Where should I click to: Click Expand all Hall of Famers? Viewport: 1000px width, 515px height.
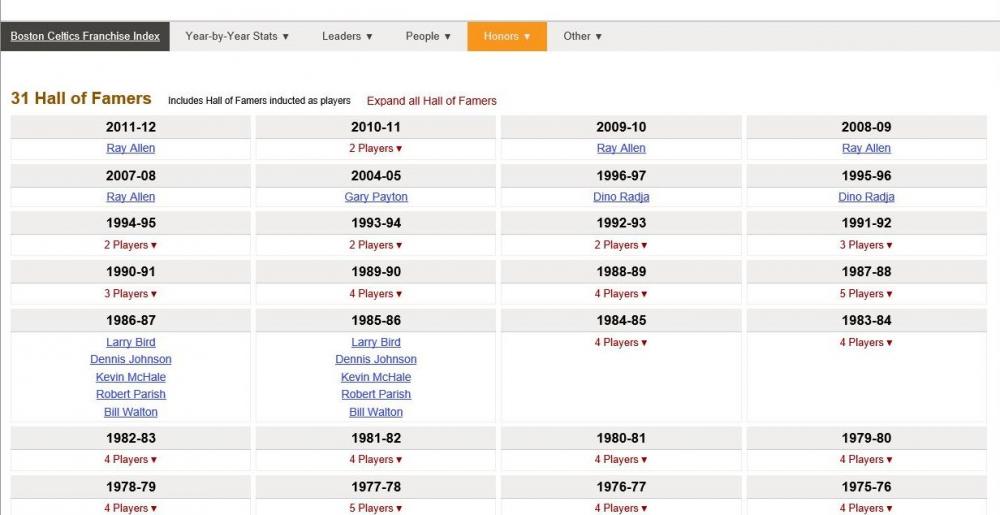pos(431,101)
